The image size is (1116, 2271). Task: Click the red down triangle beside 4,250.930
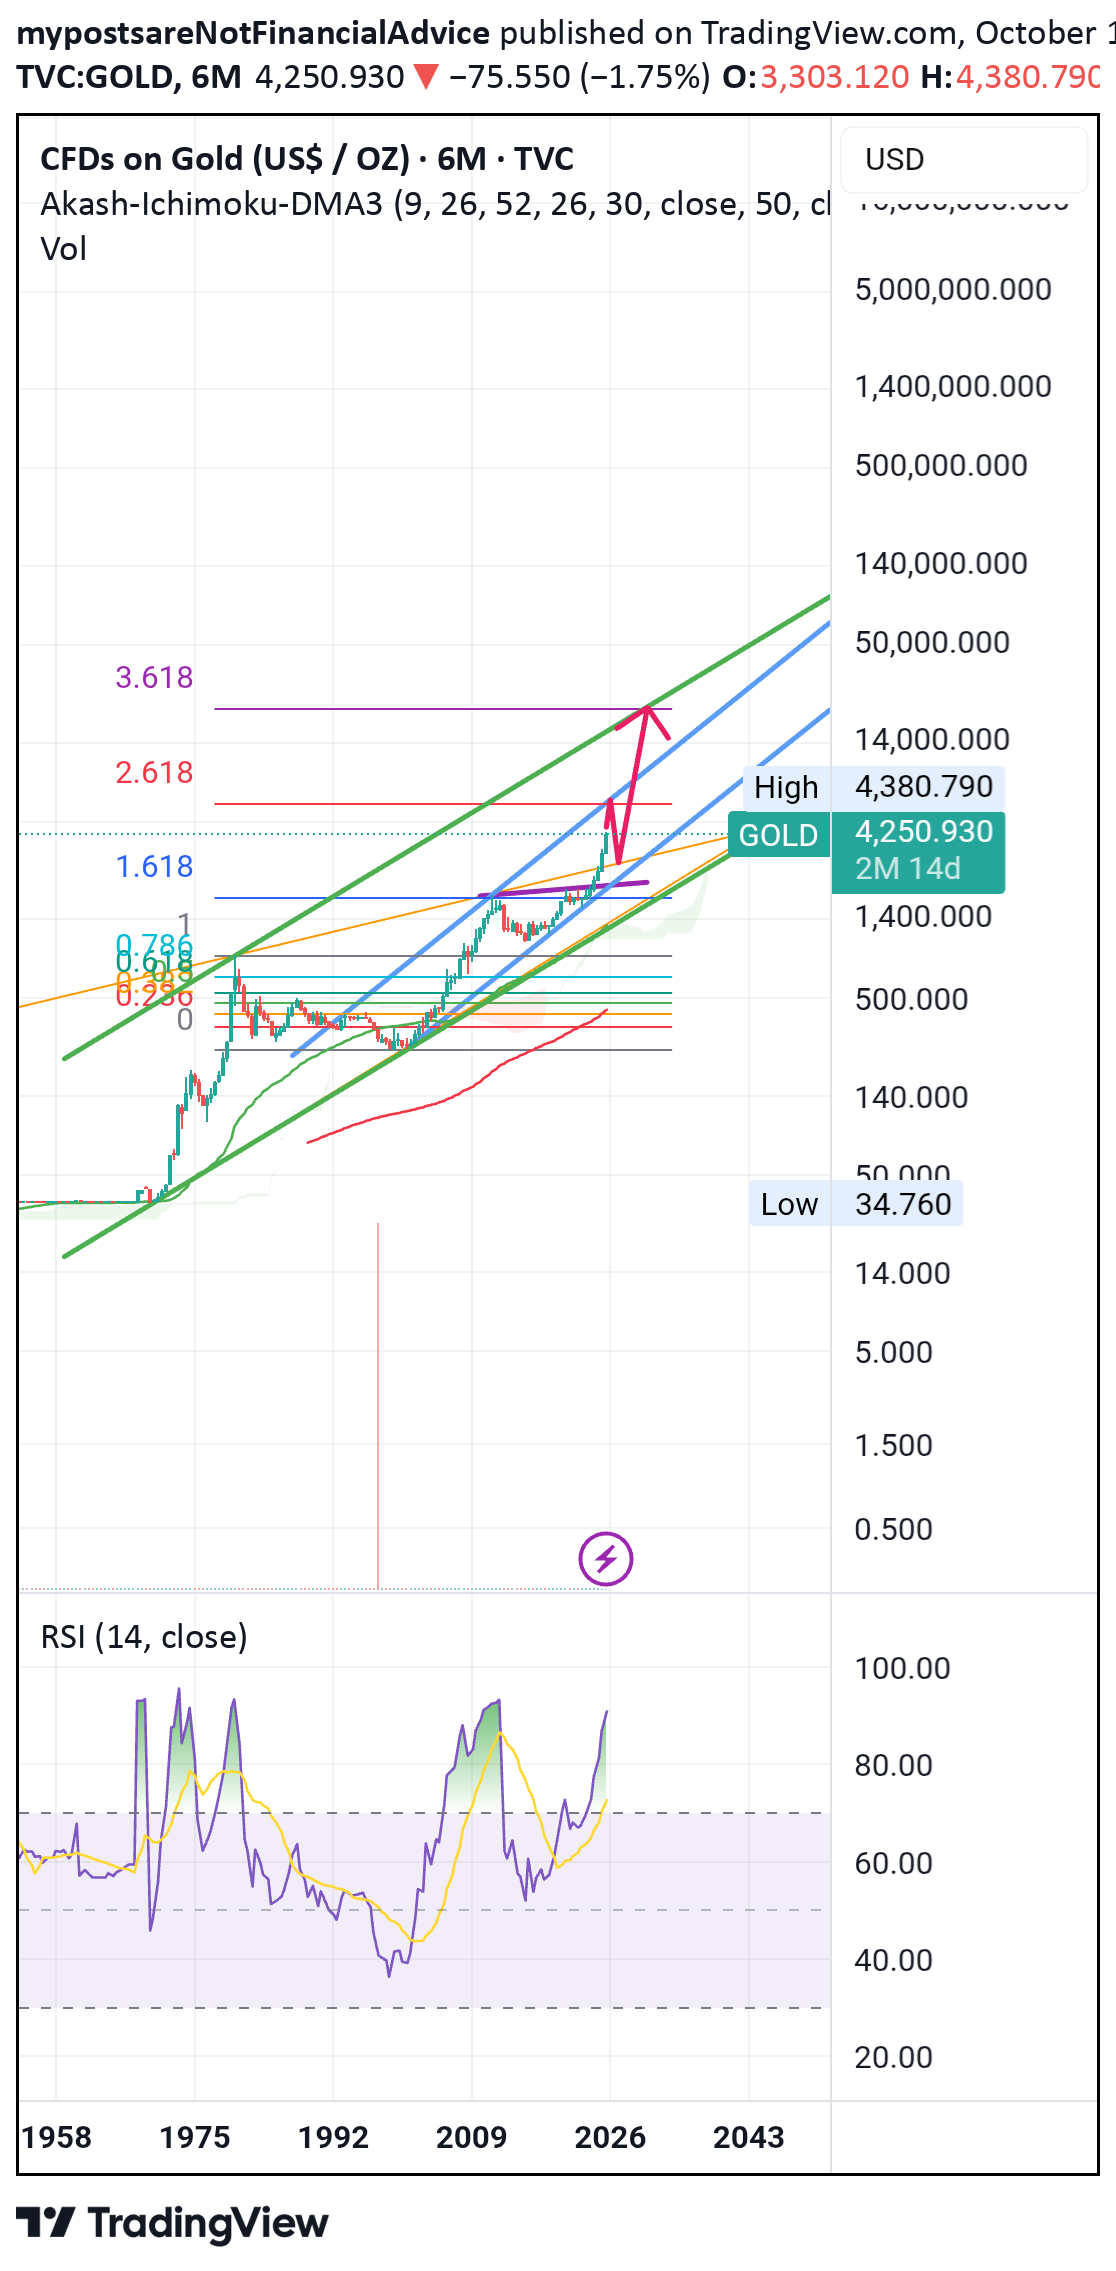coord(426,77)
